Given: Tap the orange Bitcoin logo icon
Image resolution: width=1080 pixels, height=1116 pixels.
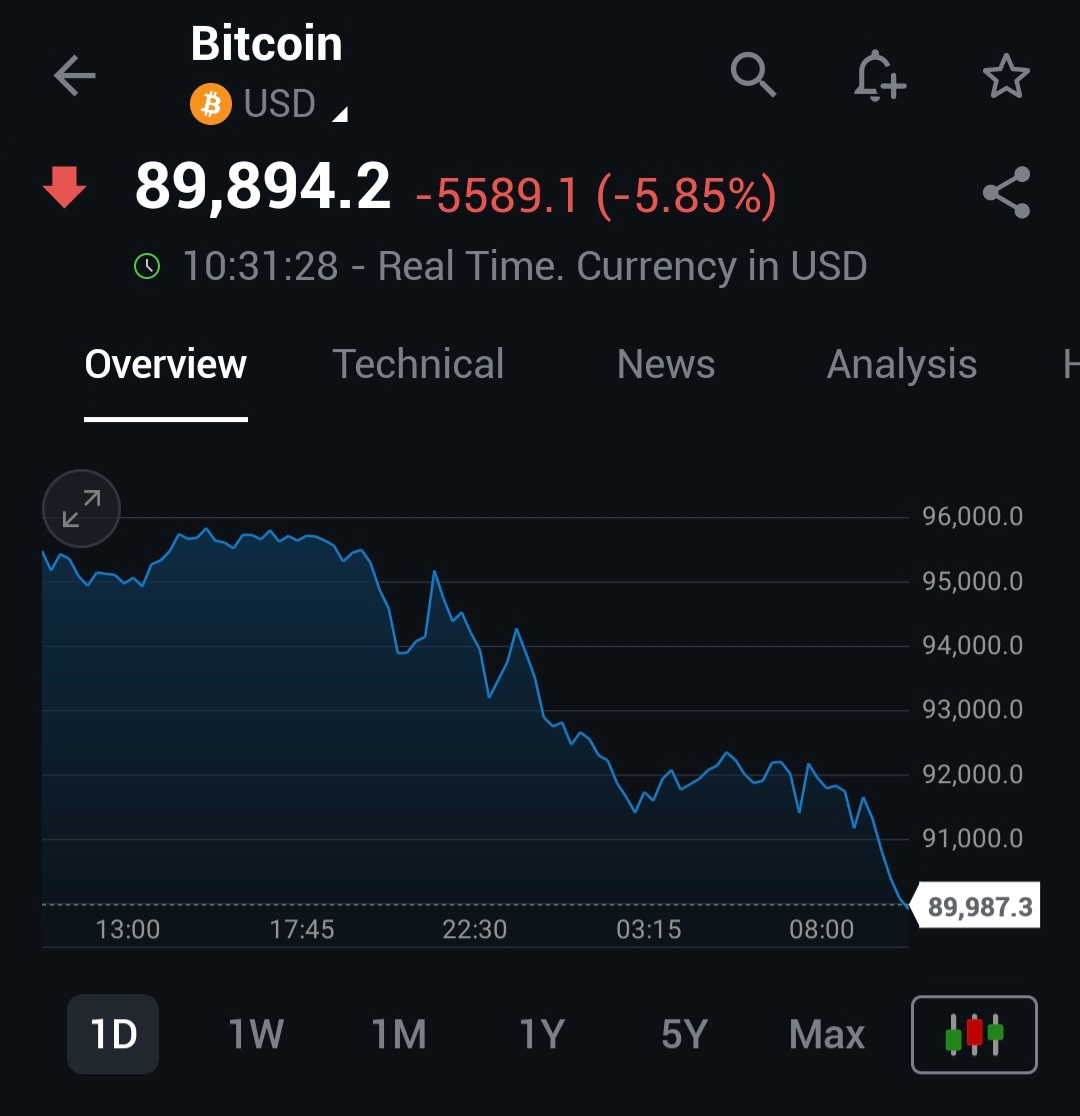Looking at the screenshot, I should [x=210, y=104].
